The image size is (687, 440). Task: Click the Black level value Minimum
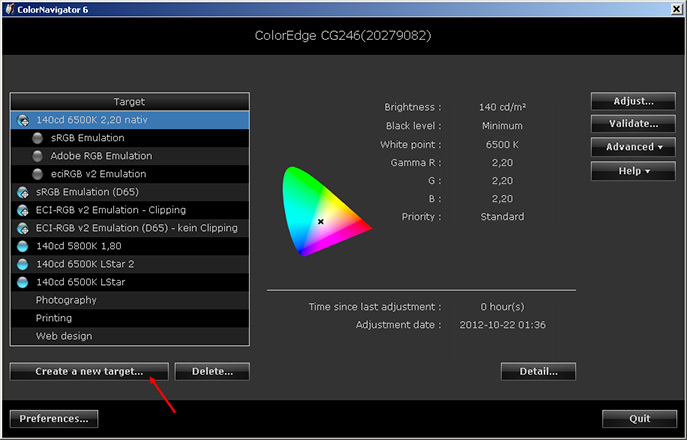(x=502, y=126)
